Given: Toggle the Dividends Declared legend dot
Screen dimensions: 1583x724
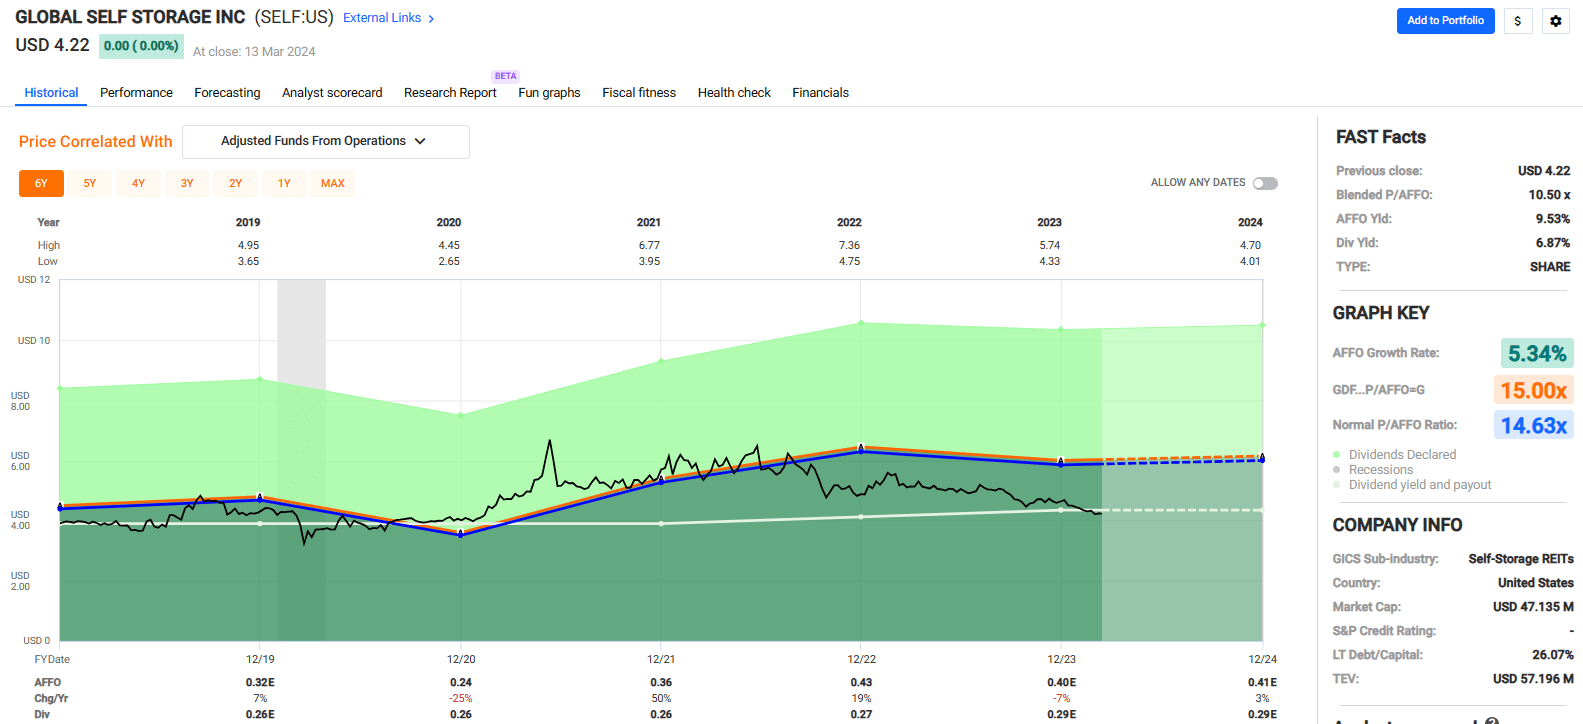Looking at the screenshot, I should (x=1337, y=455).
